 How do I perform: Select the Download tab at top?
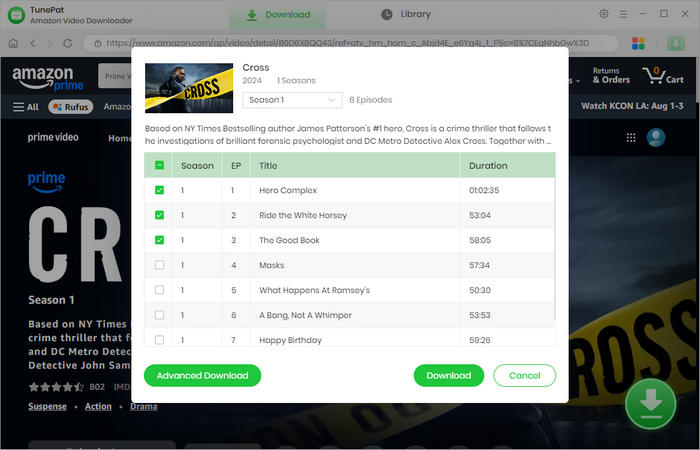pyautogui.click(x=278, y=15)
